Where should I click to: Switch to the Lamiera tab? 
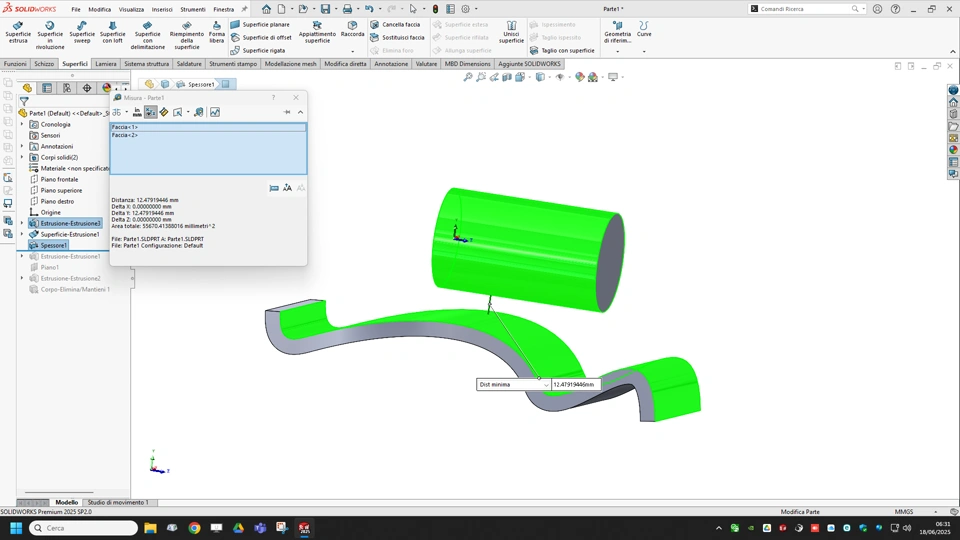pyautogui.click(x=106, y=64)
